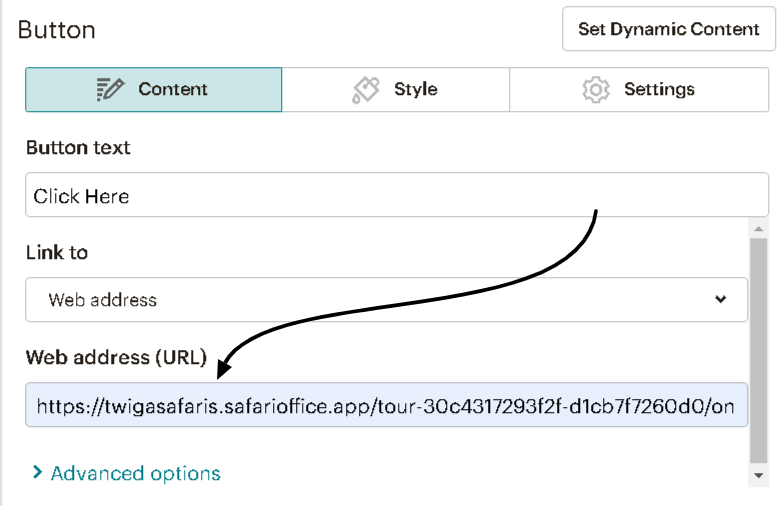Click the vertical scrollbar thumb
The width and height of the screenshot is (783, 506).
759,350
